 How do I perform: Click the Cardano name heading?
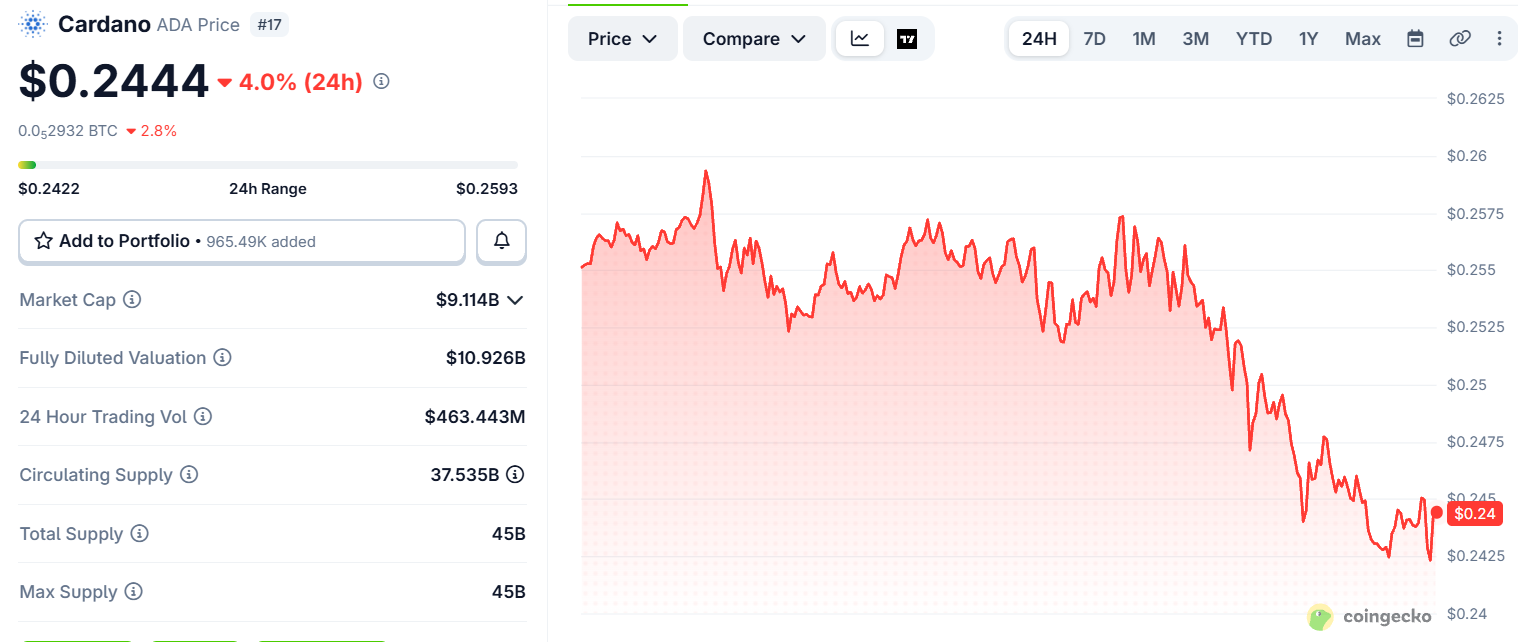[104, 24]
